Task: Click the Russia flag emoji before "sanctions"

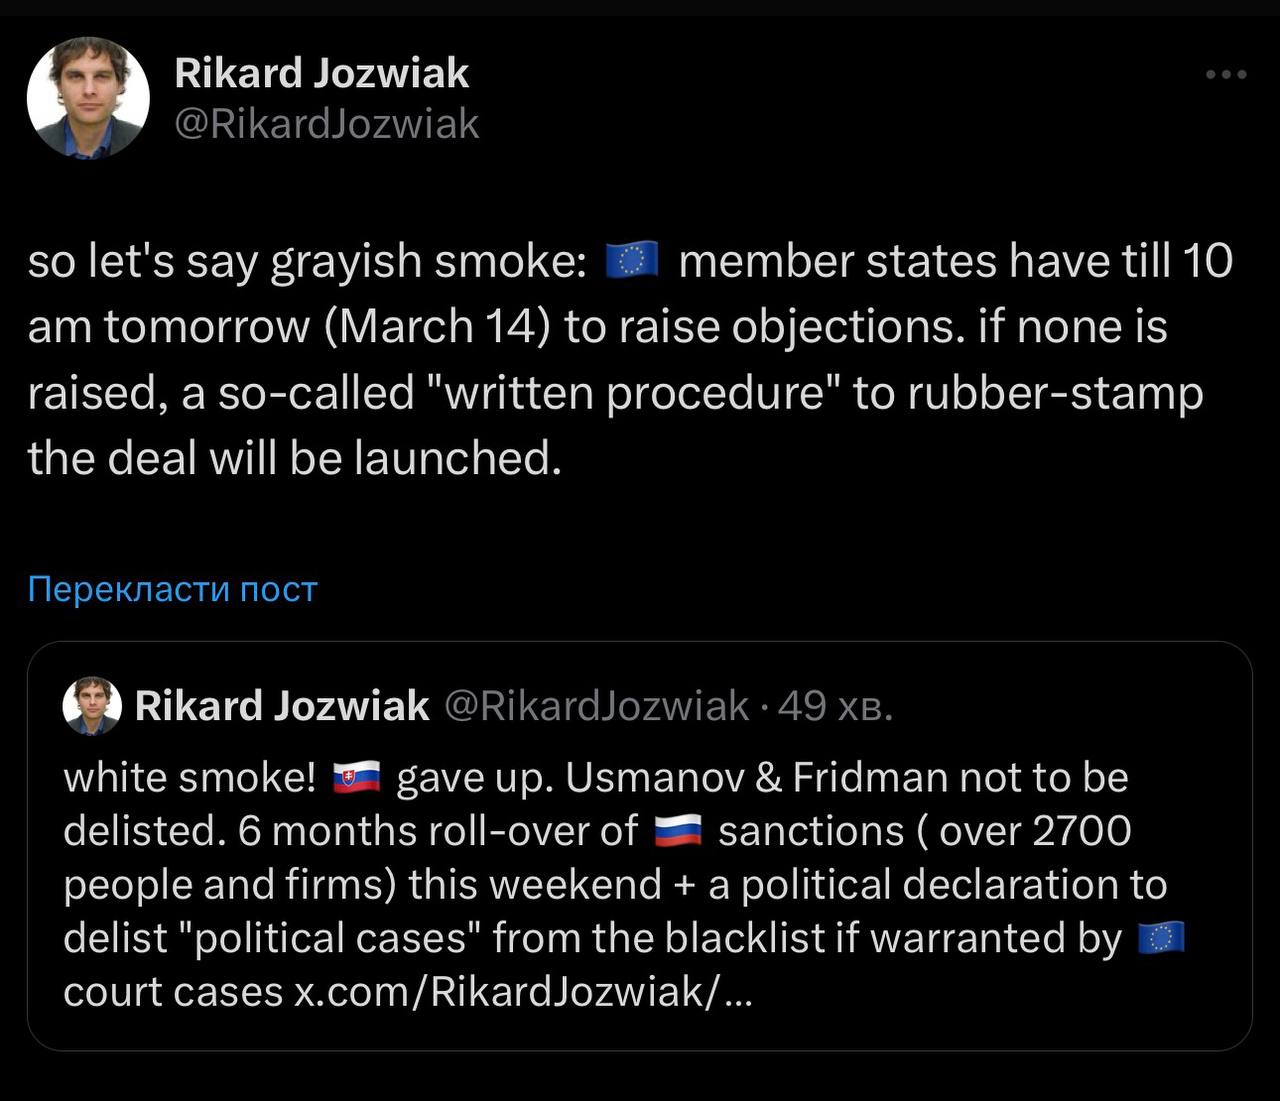Action: coord(679,832)
